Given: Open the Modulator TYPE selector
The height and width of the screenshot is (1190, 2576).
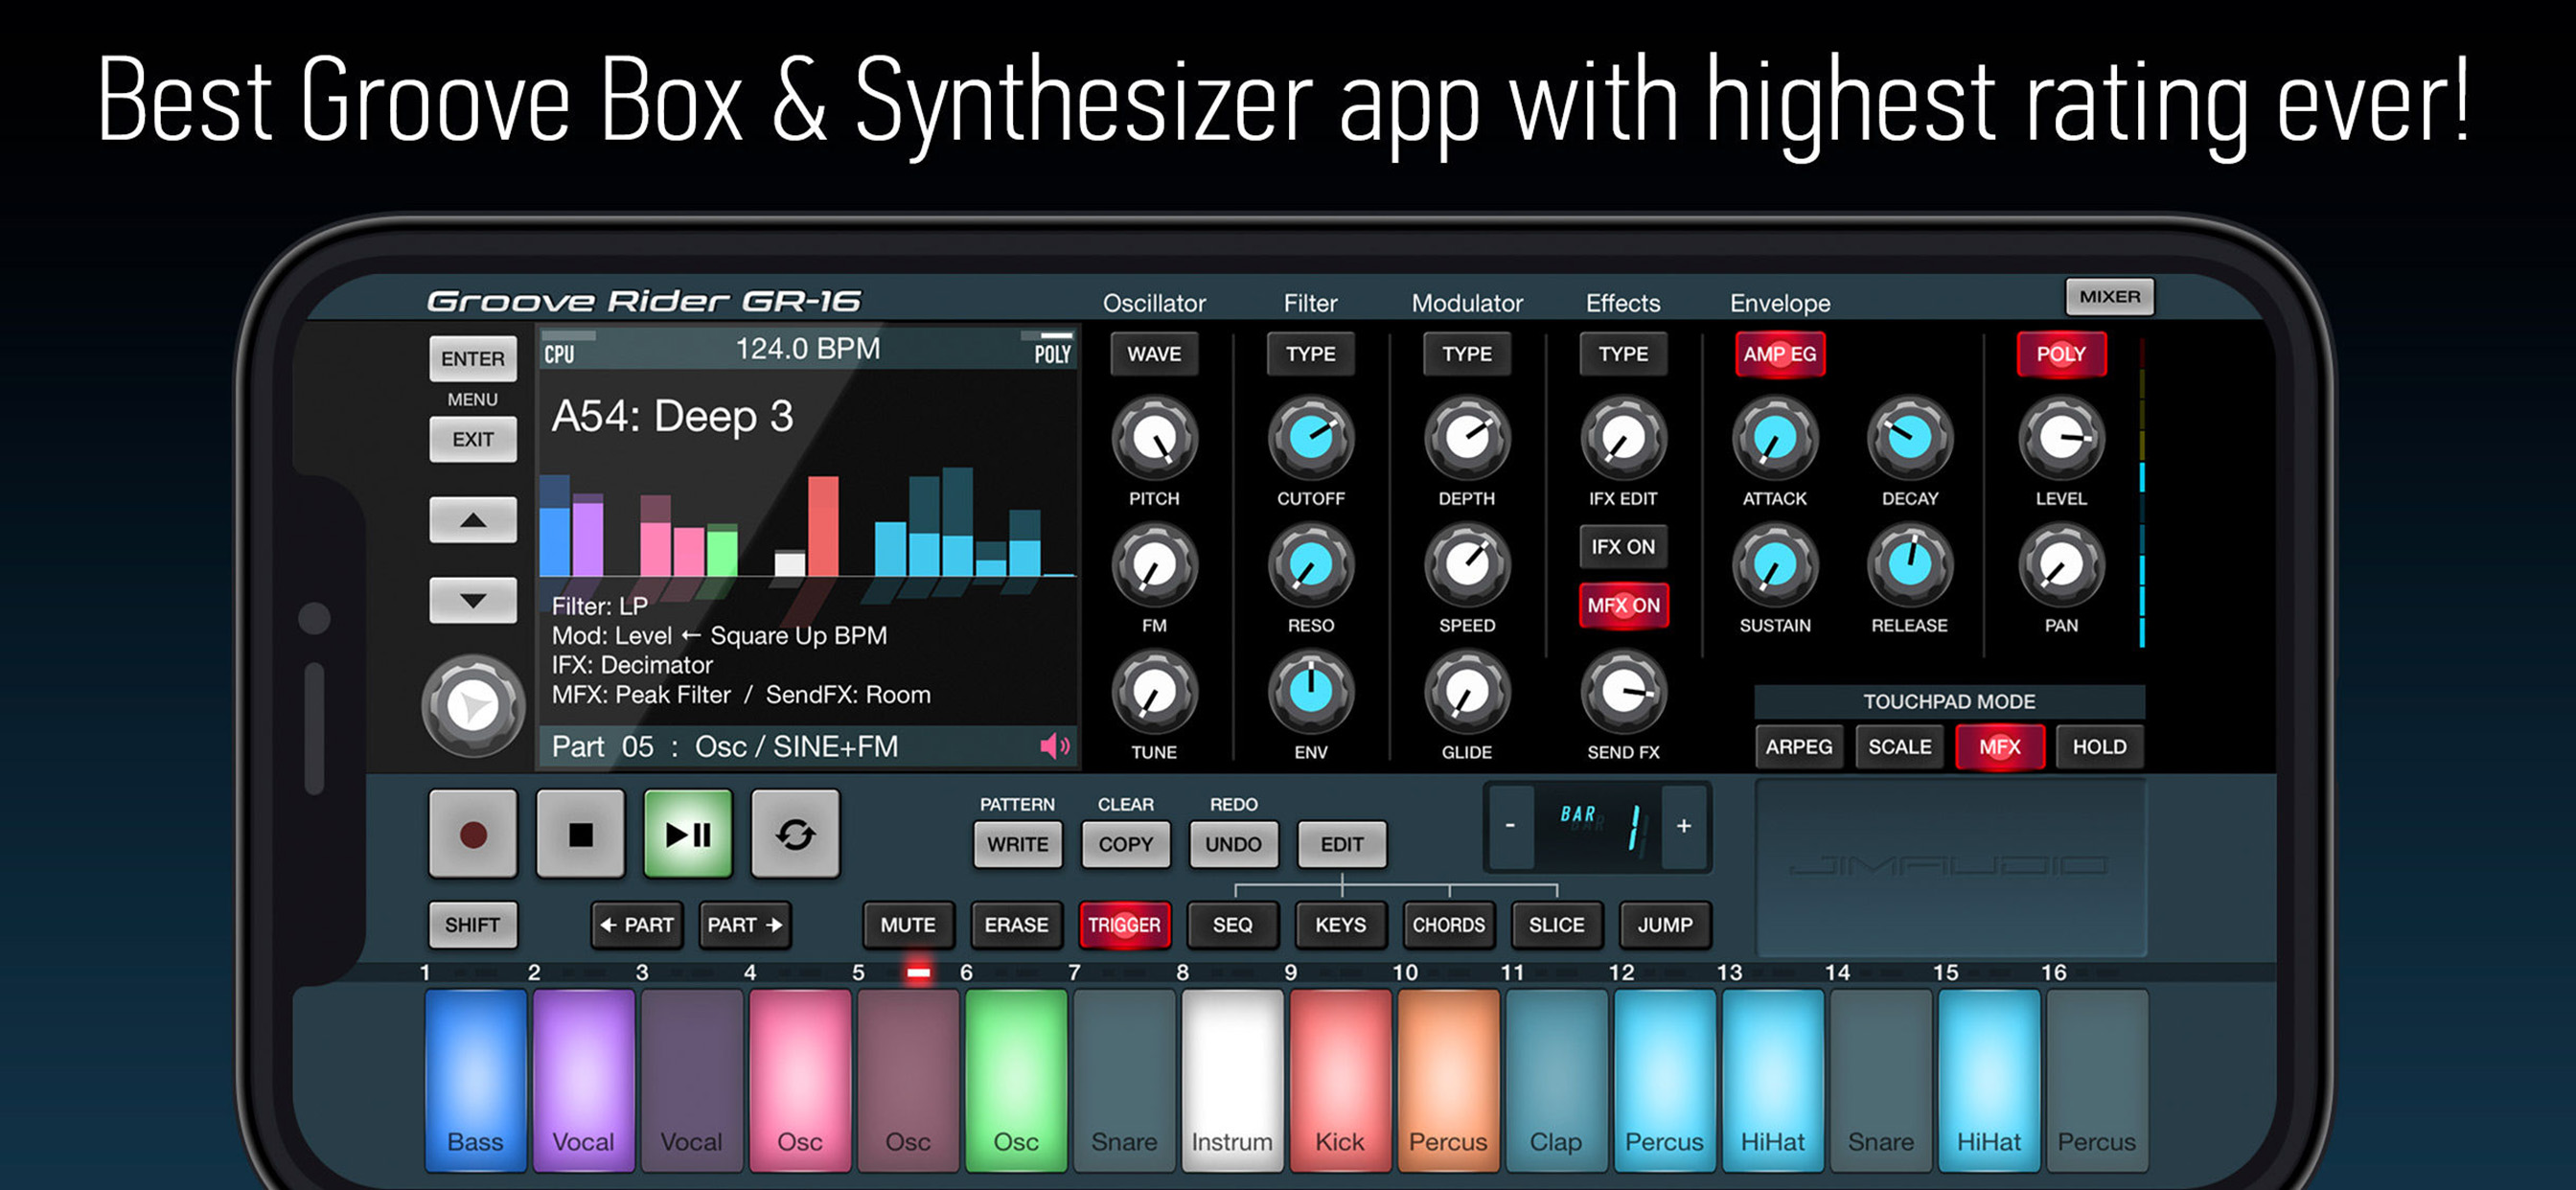Looking at the screenshot, I should tap(1467, 354).
